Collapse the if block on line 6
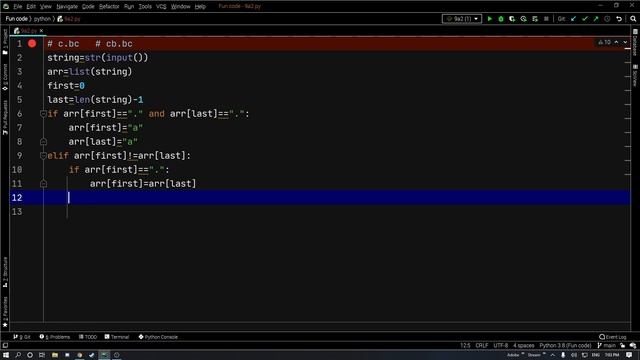The image size is (640, 360). pos(43,114)
